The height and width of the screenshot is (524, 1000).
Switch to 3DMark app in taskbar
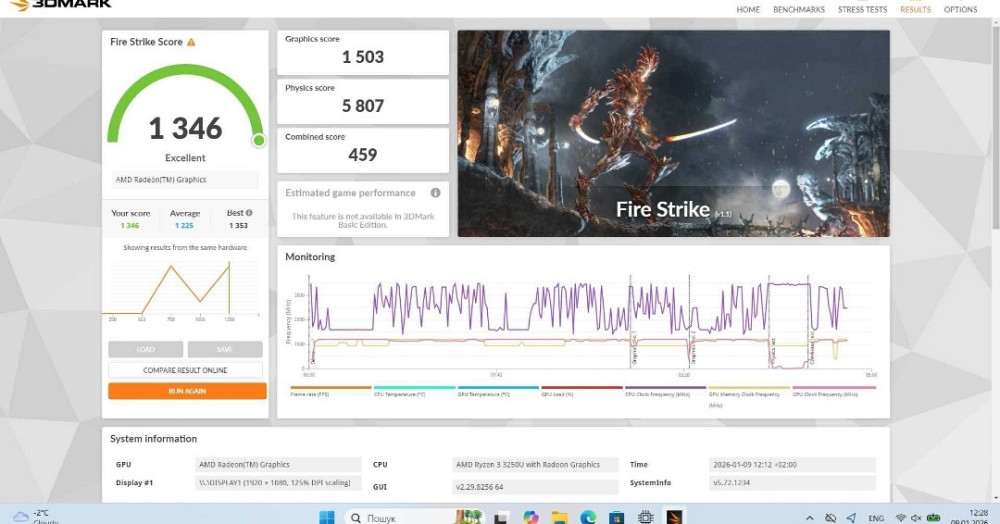click(675, 517)
